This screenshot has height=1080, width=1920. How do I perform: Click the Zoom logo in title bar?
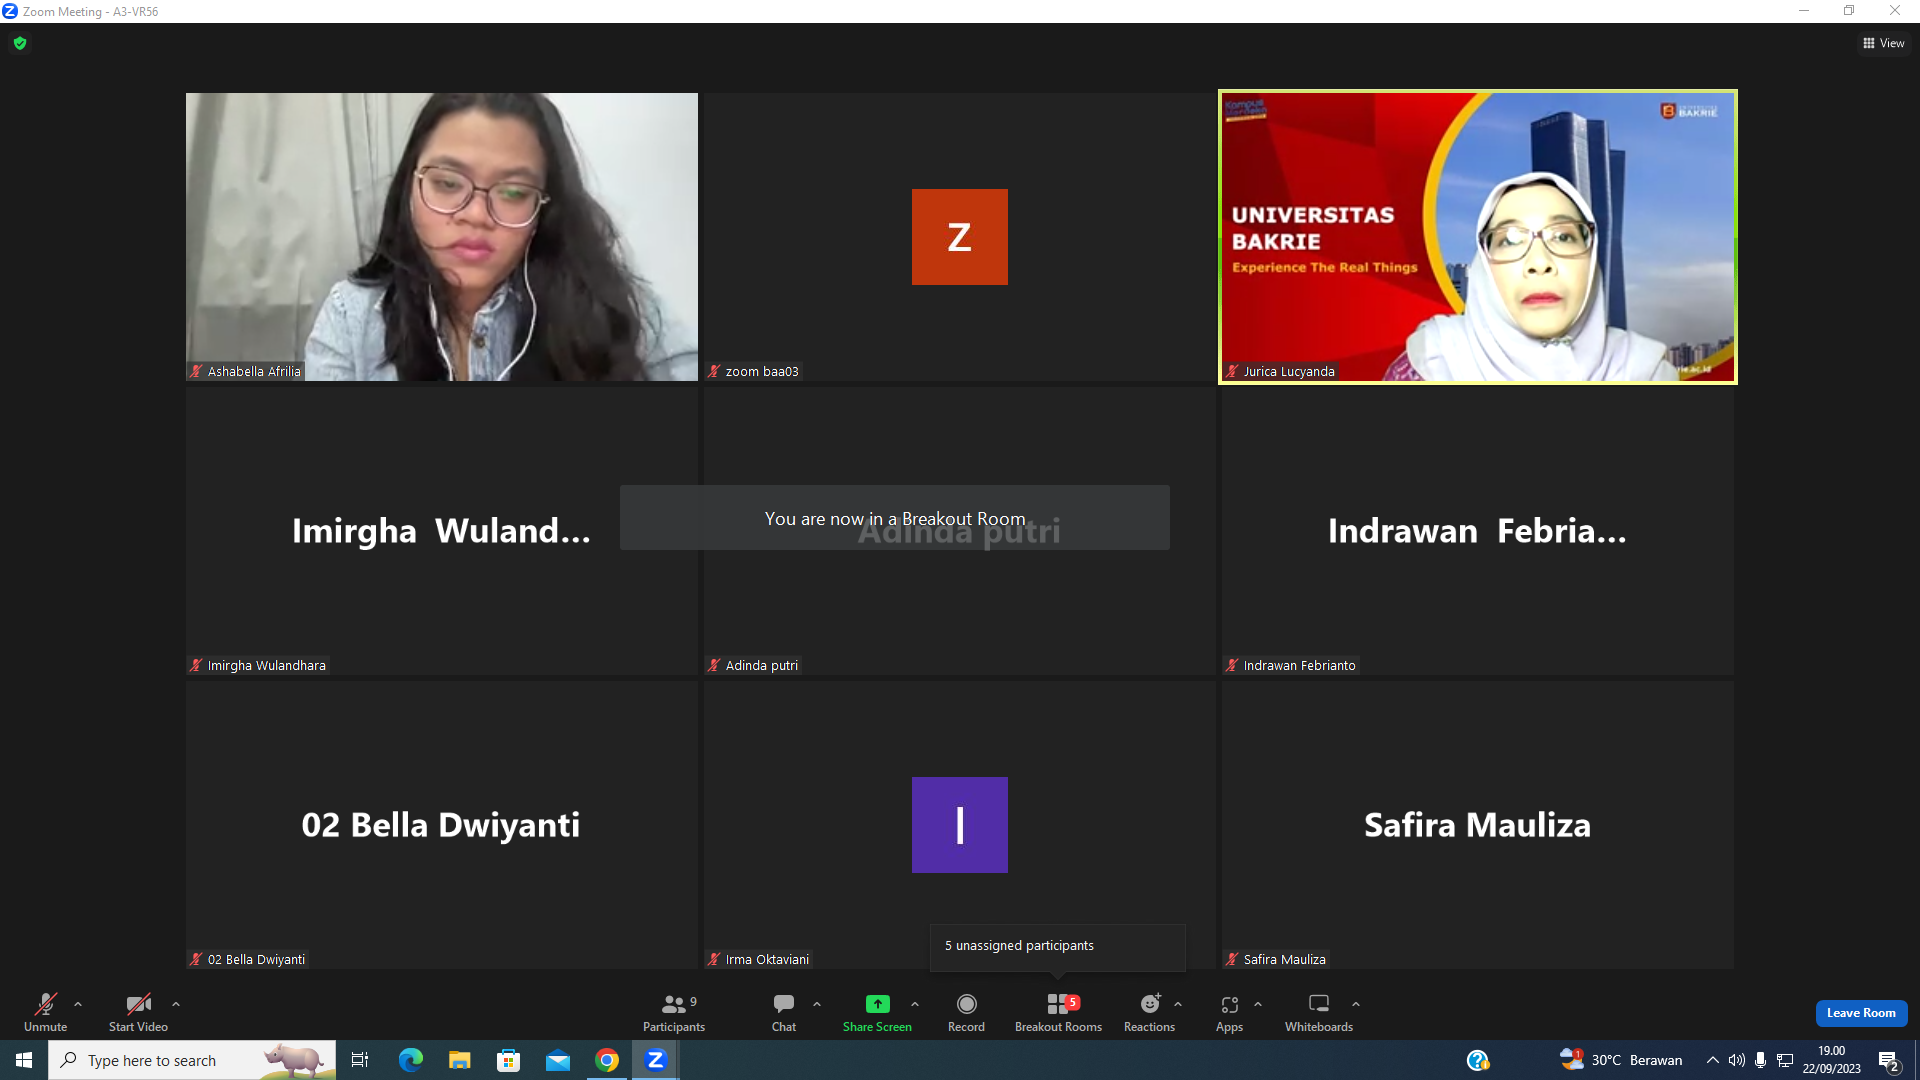click(10, 11)
